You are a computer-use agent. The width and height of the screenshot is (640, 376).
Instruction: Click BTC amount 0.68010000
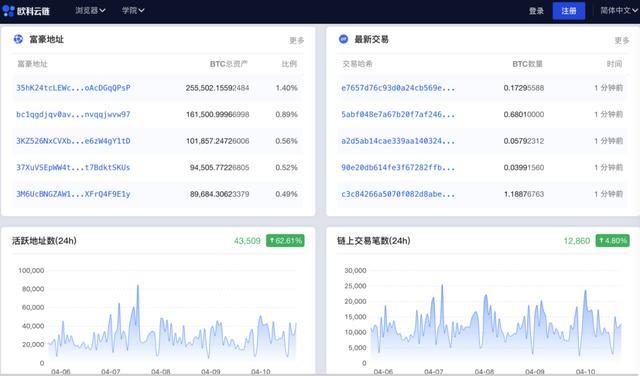[x=524, y=114]
